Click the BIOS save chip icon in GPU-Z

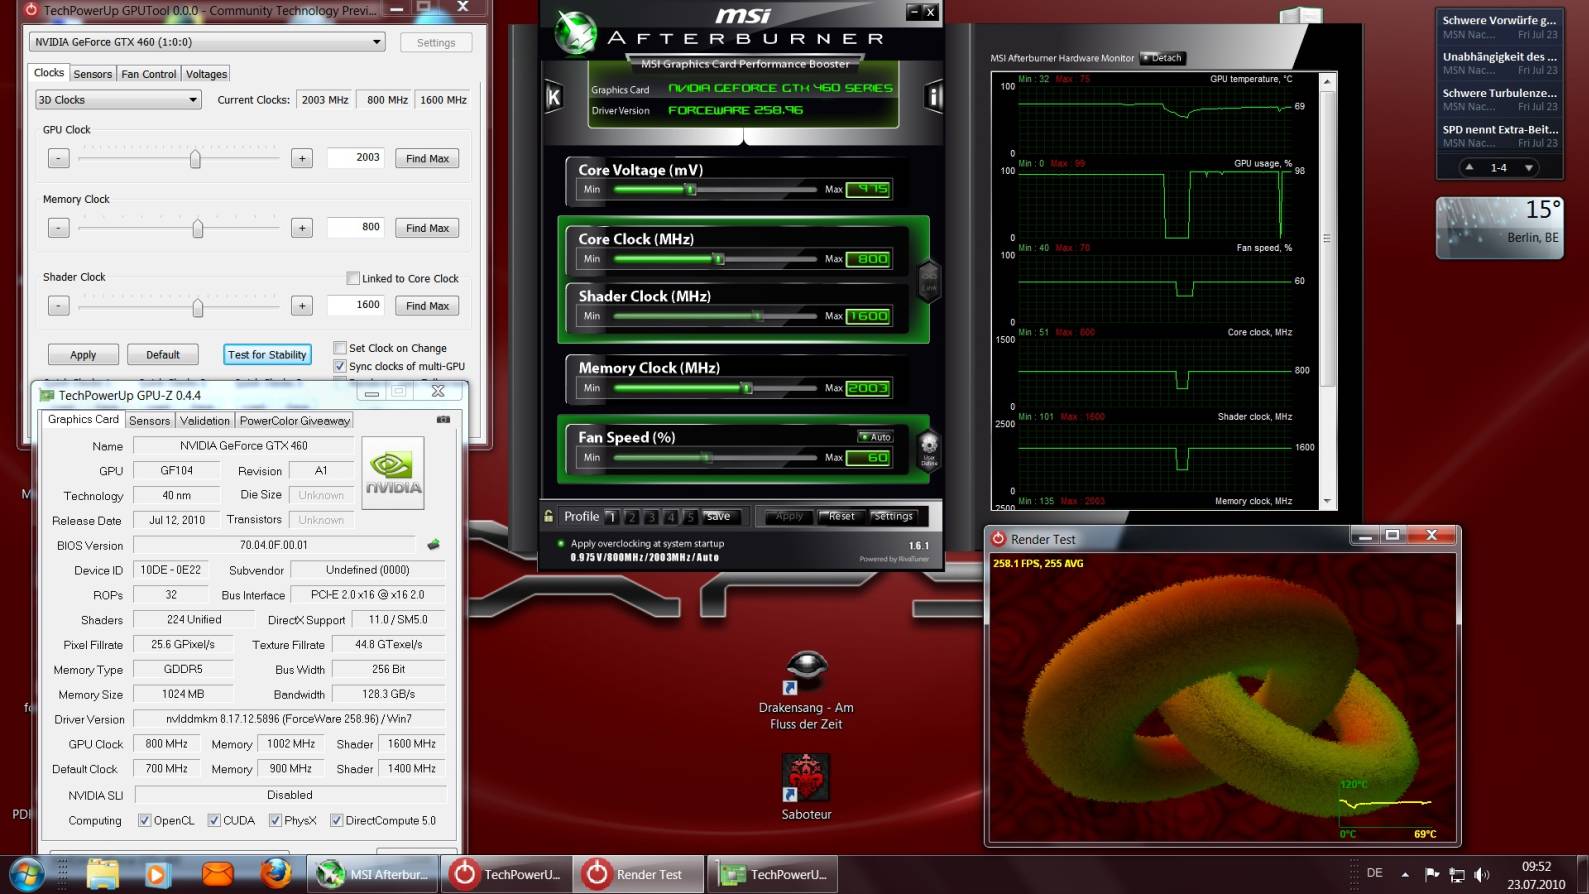tap(433, 545)
